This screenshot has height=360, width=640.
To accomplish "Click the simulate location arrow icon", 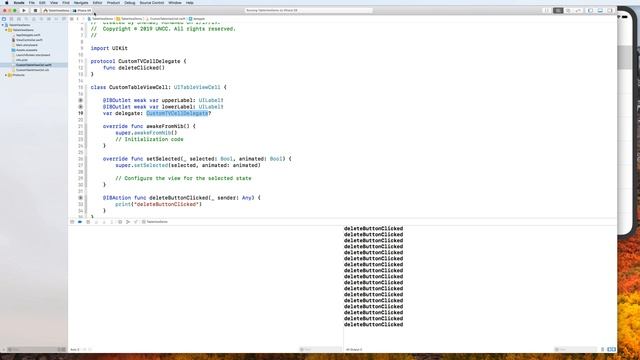I will (136, 222).
